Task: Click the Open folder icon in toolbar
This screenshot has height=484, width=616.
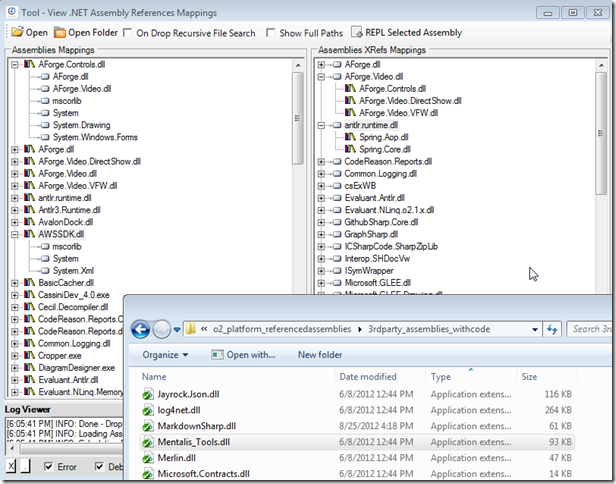Action: coord(62,33)
